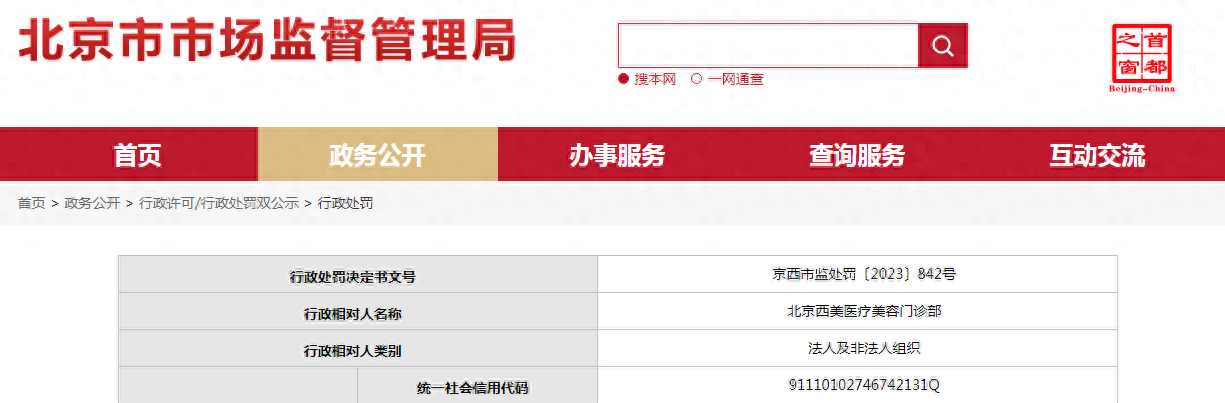
Task: Click the 政务公开 breadcrumb link
Action: tap(92, 203)
